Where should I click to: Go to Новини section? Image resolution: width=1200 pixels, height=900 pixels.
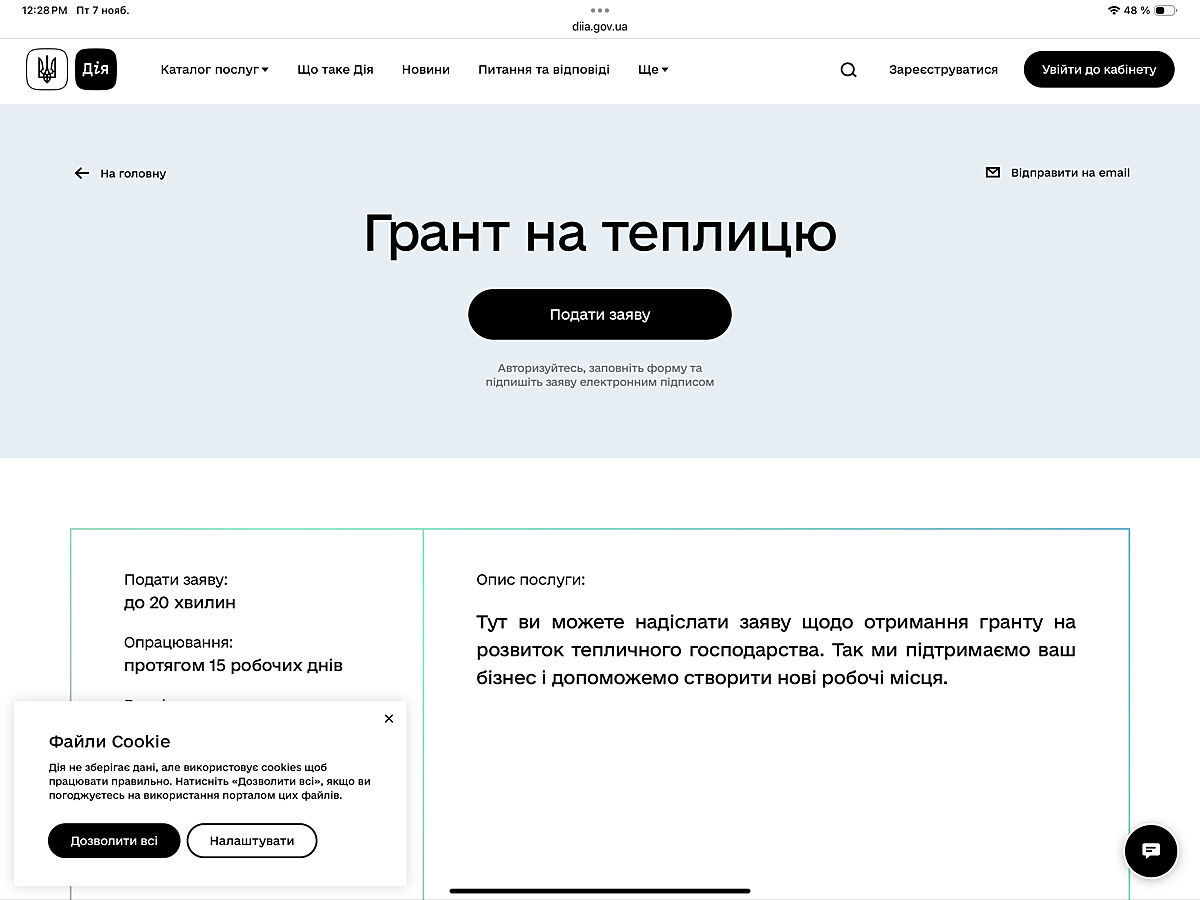(x=426, y=70)
